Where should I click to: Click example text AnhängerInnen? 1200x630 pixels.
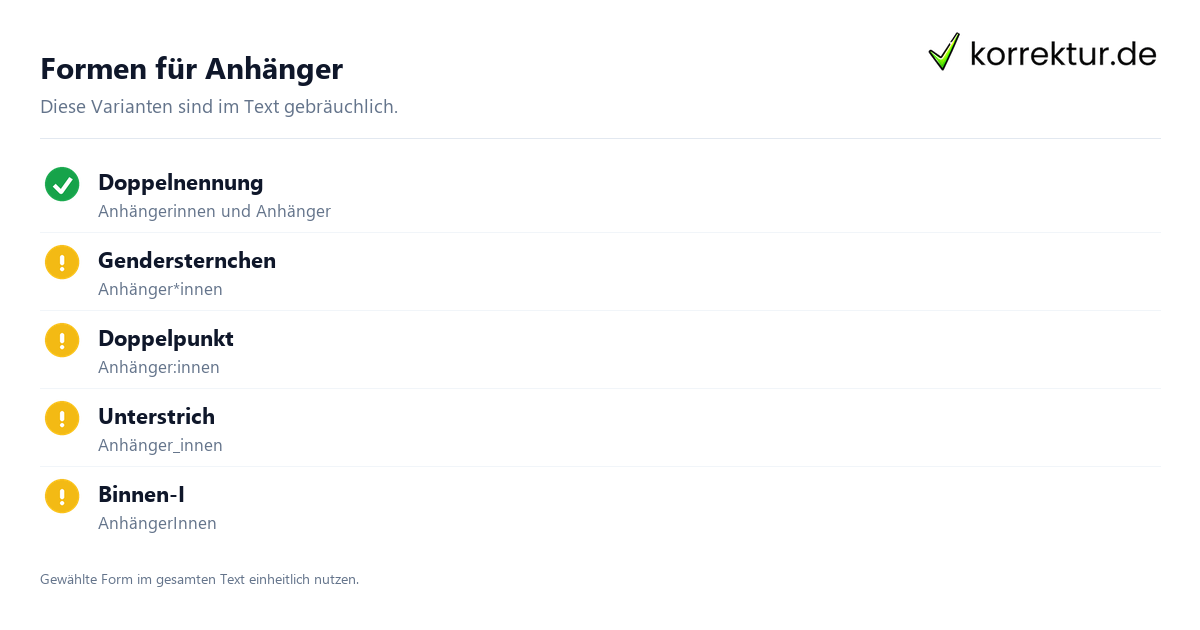pyautogui.click(x=157, y=524)
